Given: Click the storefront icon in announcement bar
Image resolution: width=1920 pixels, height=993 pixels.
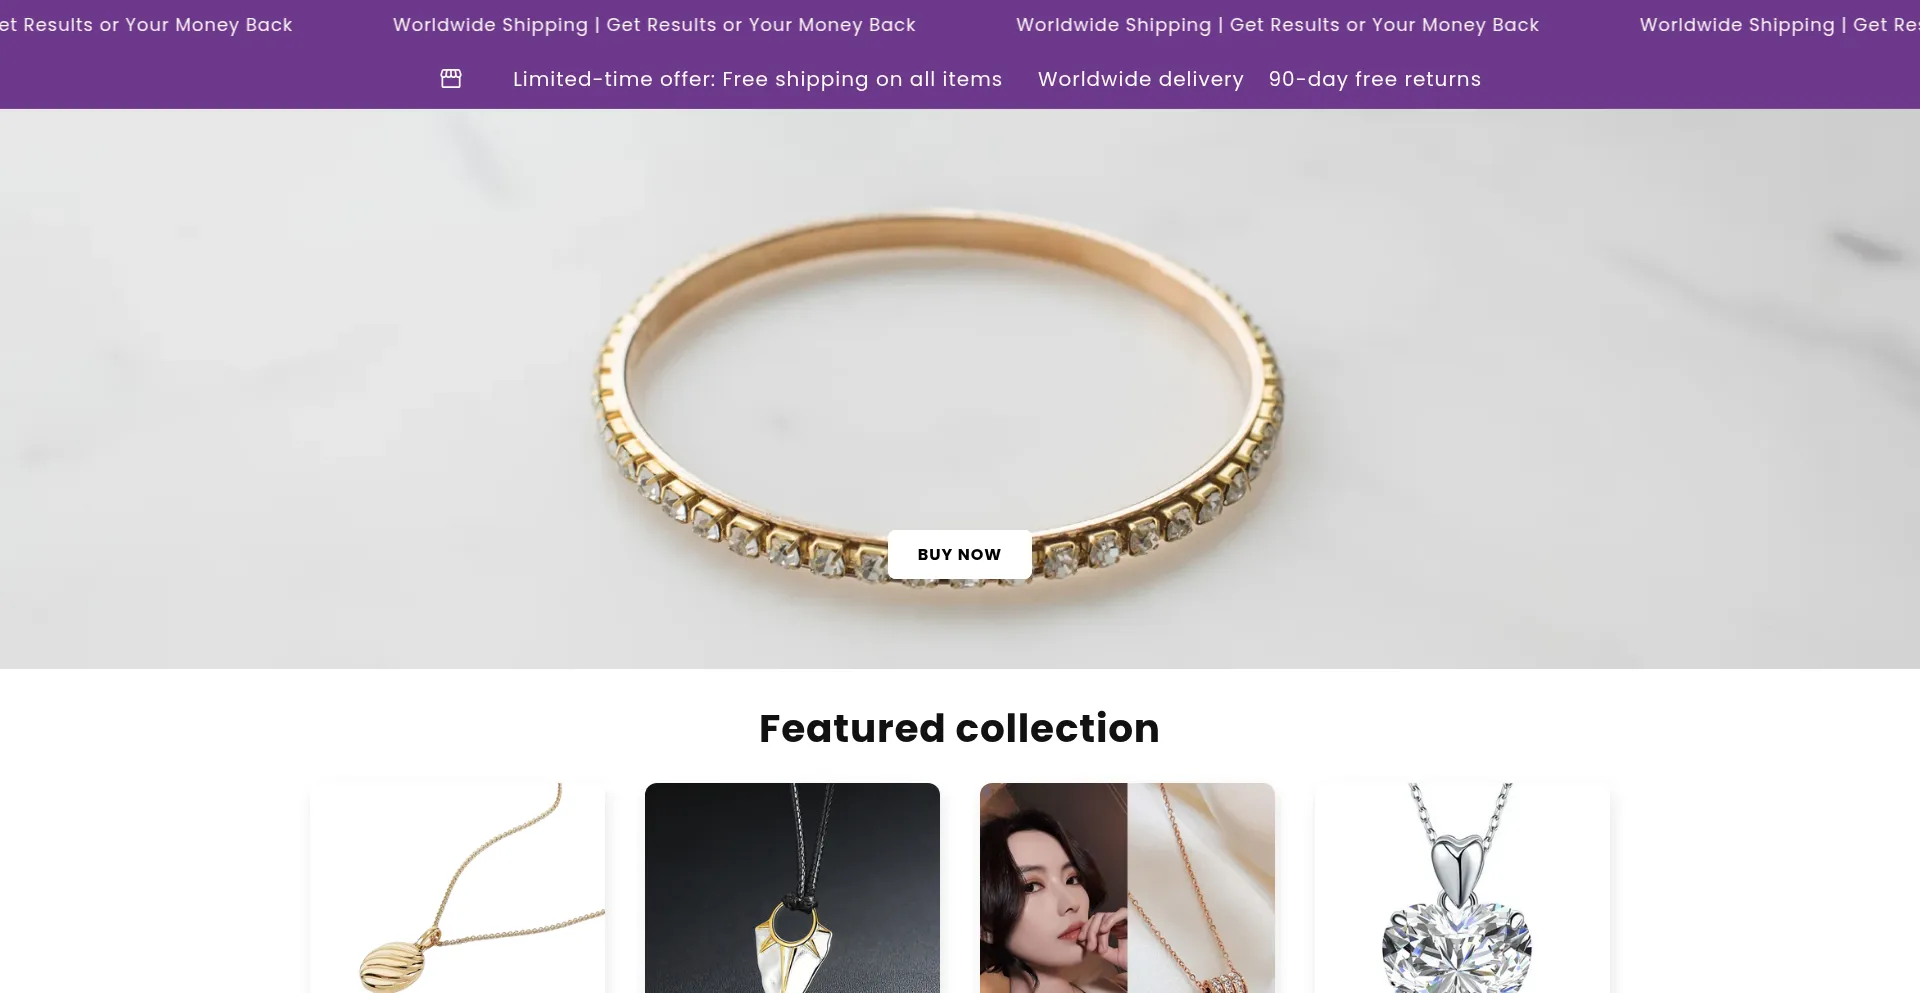Looking at the screenshot, I should click(x=451, y=79).
